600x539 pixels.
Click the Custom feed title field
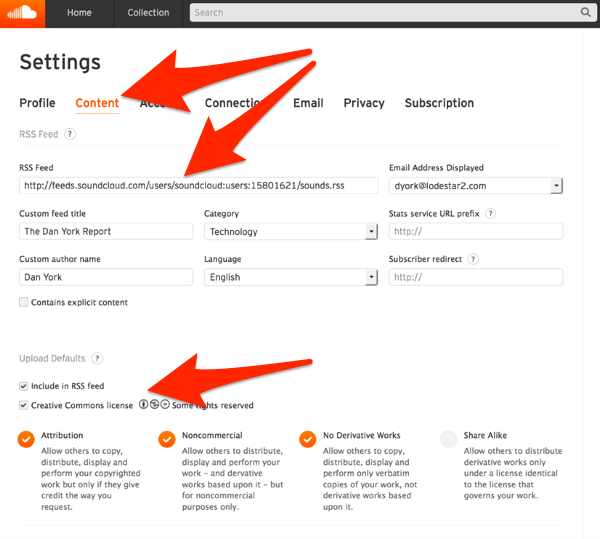[106, 231]
